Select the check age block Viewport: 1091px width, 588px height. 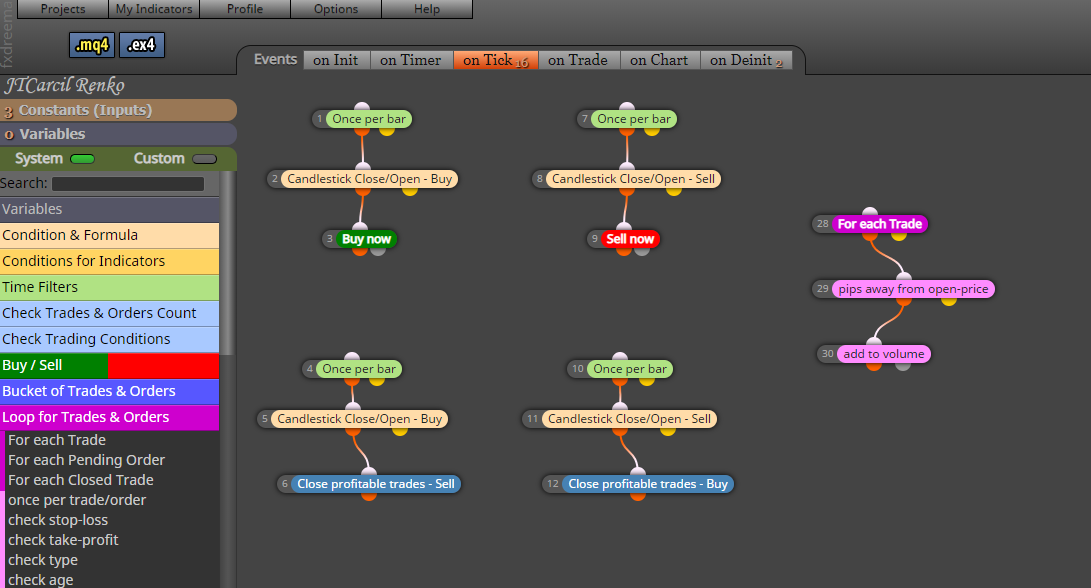coord(41,580)
